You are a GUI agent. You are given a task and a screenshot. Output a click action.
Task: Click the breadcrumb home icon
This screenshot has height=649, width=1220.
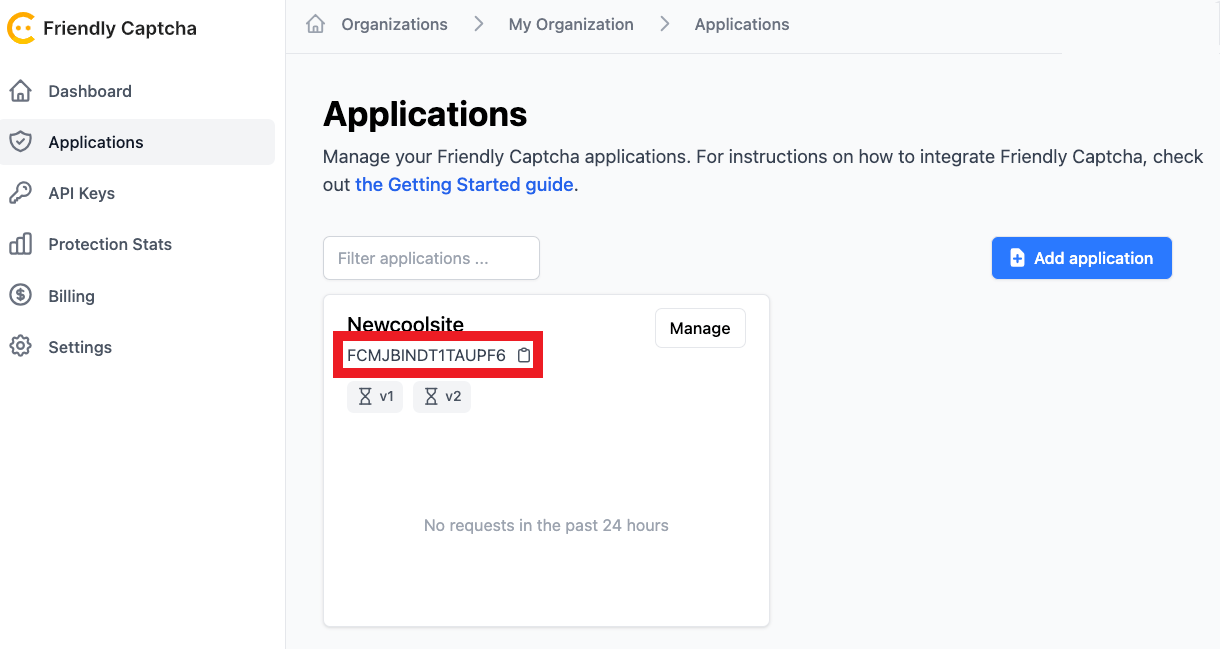[x=316, y=24]
